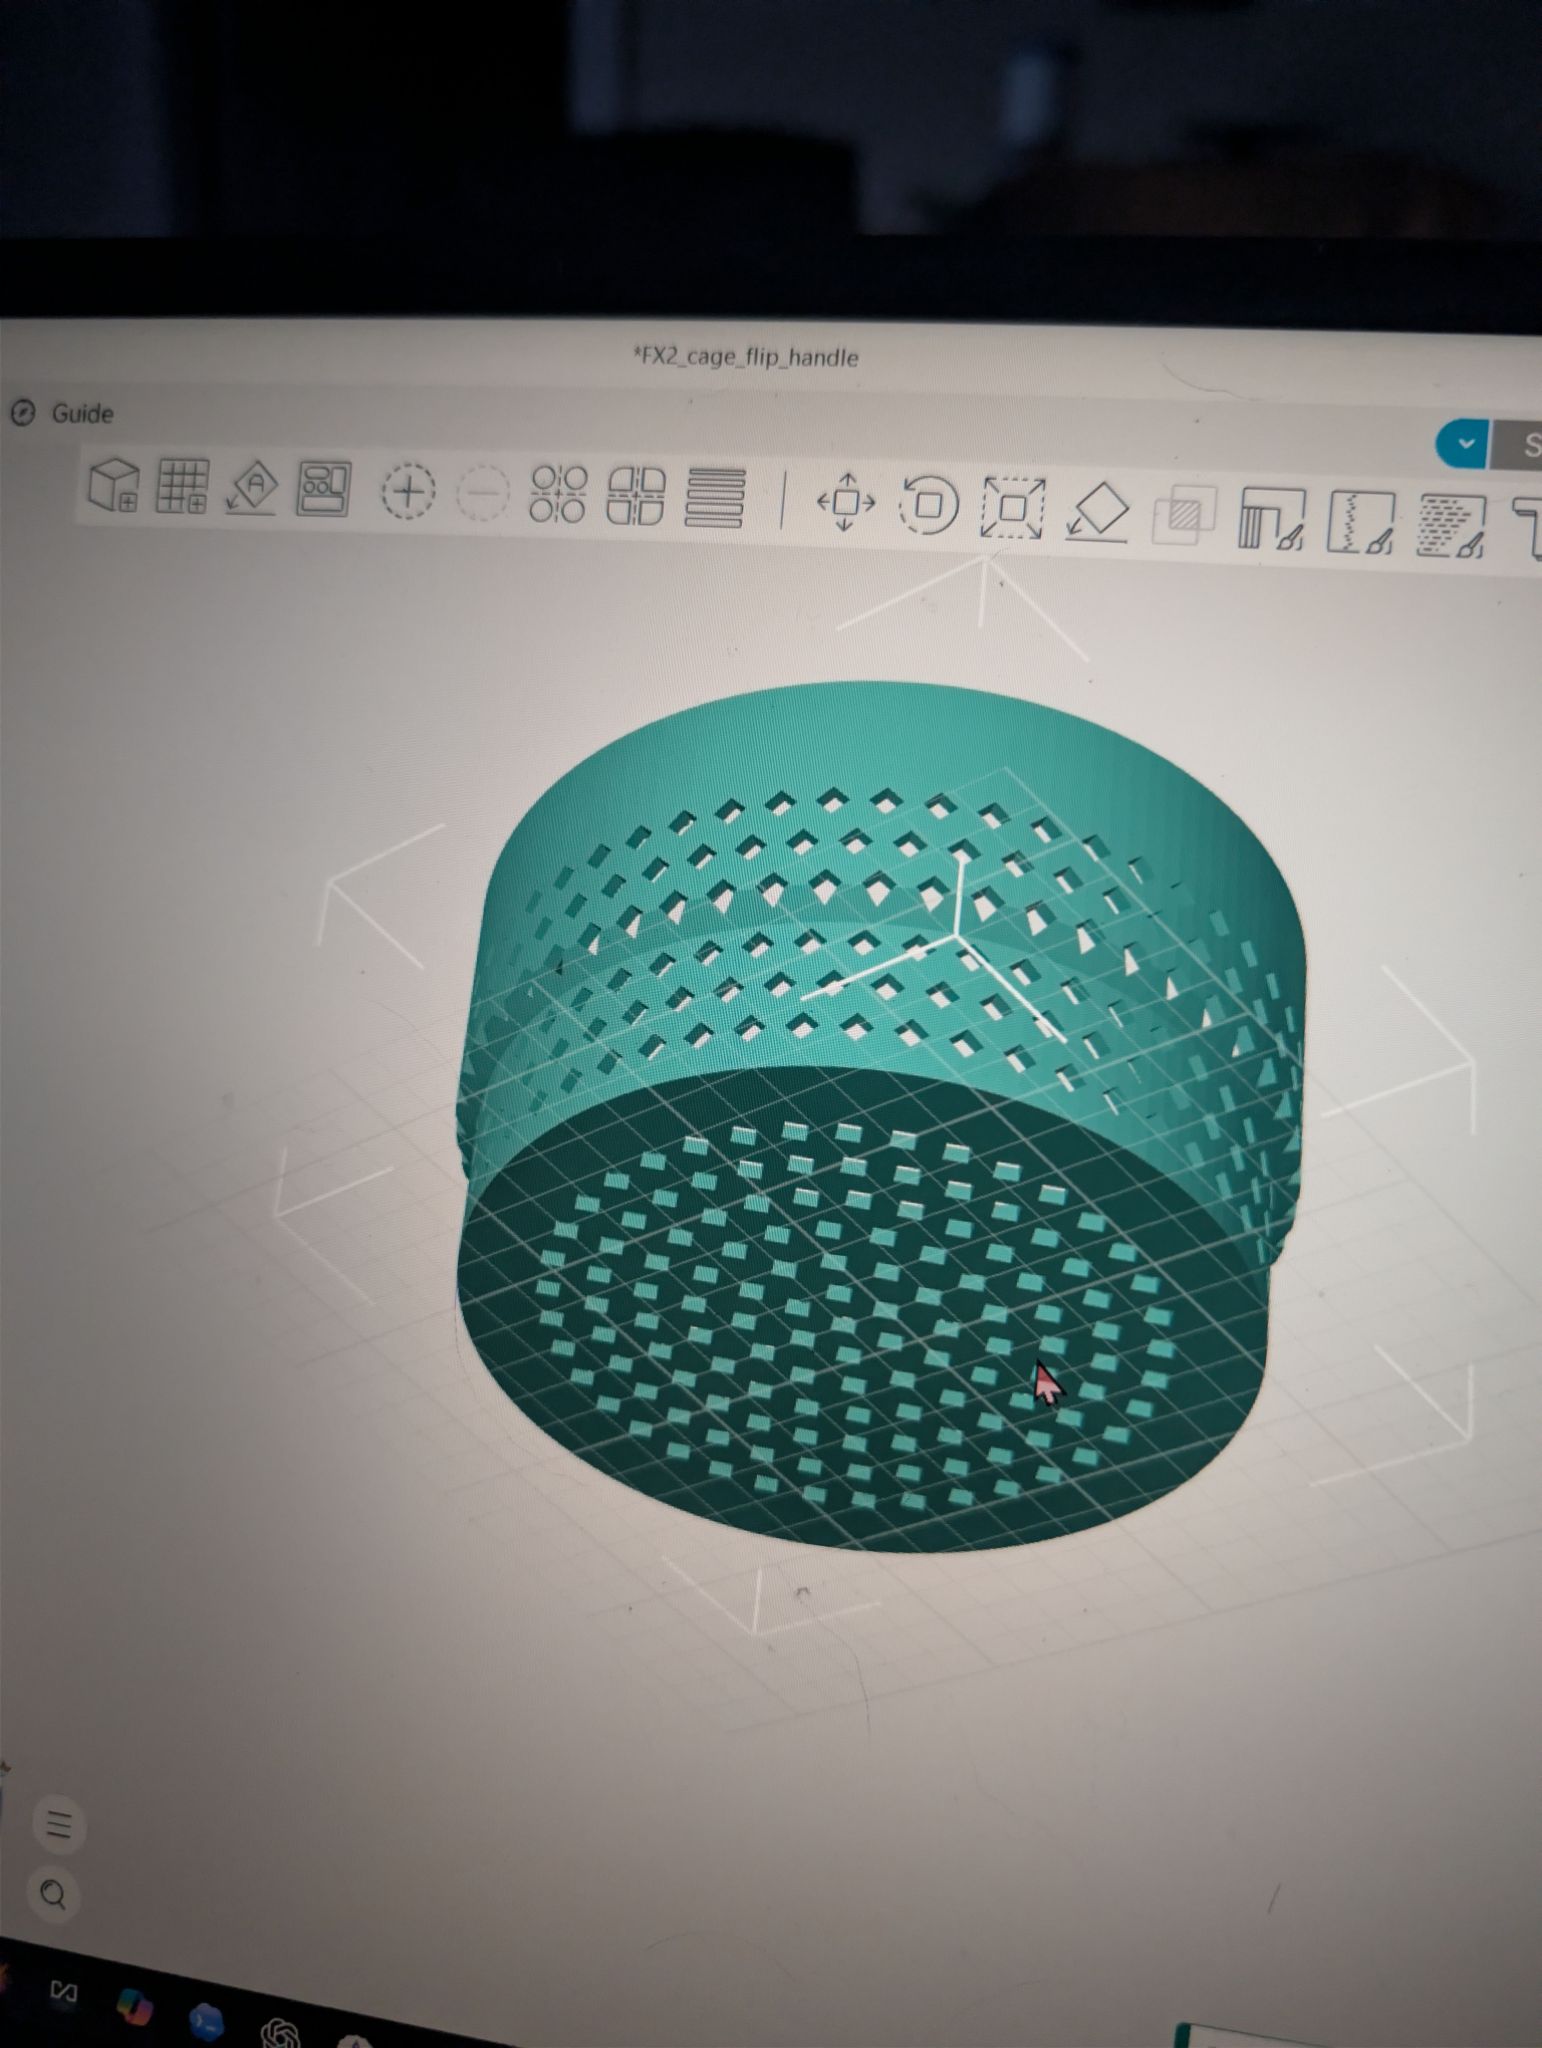Click the remove instance minus-circle icon
The image size is (1542, 2048).
[x=483, y=493]
